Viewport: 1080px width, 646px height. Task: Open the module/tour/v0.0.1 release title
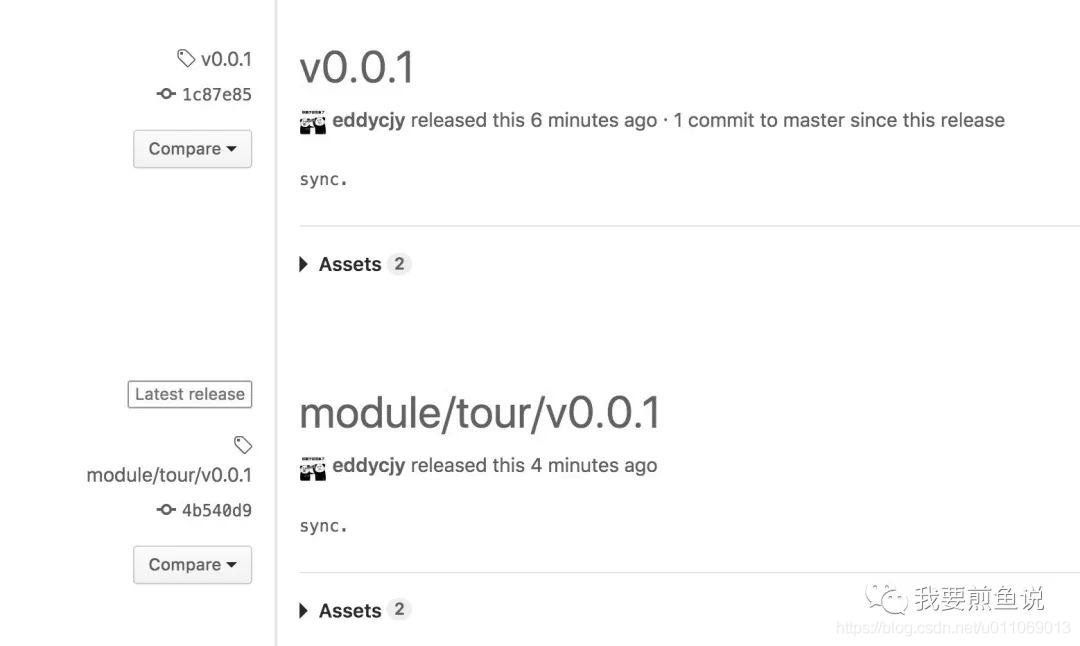click(479, 413)
